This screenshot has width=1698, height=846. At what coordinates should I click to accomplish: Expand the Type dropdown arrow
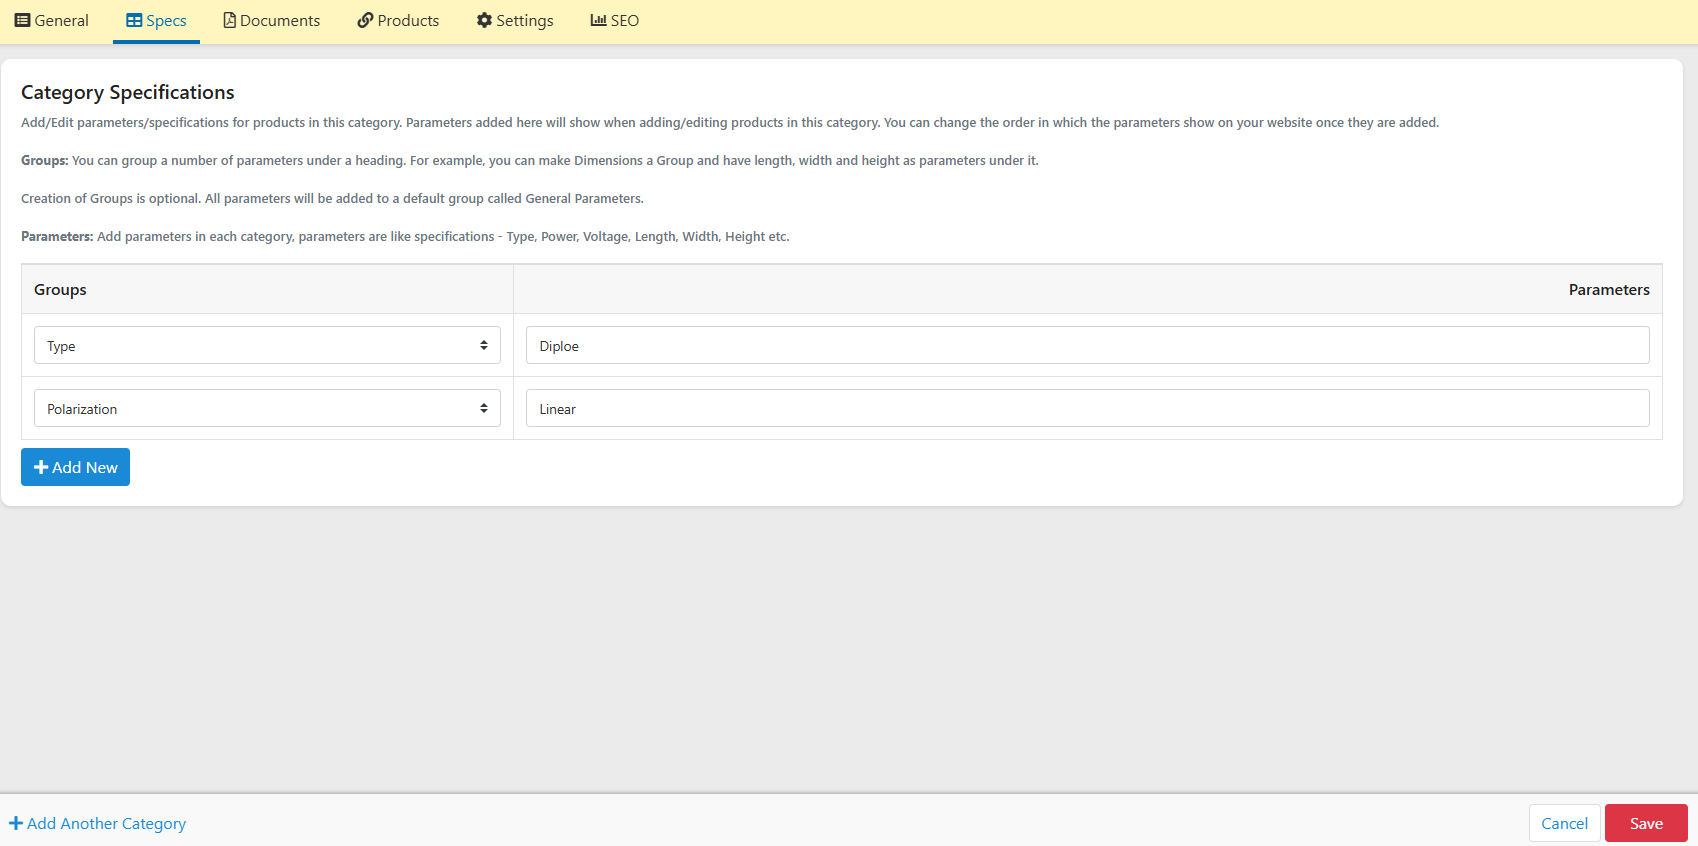(484, 345)
